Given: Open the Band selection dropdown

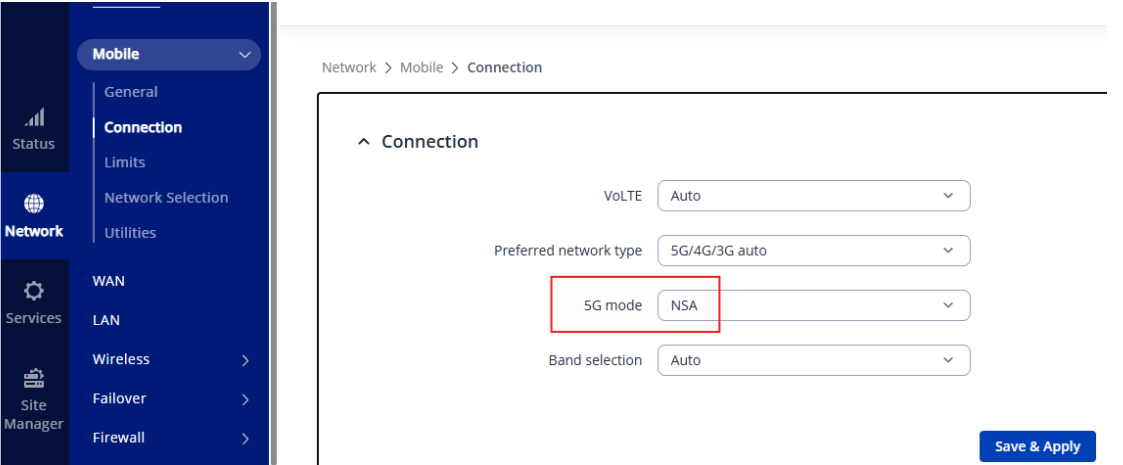Looking at the screenshot, I should coord(813,360).
